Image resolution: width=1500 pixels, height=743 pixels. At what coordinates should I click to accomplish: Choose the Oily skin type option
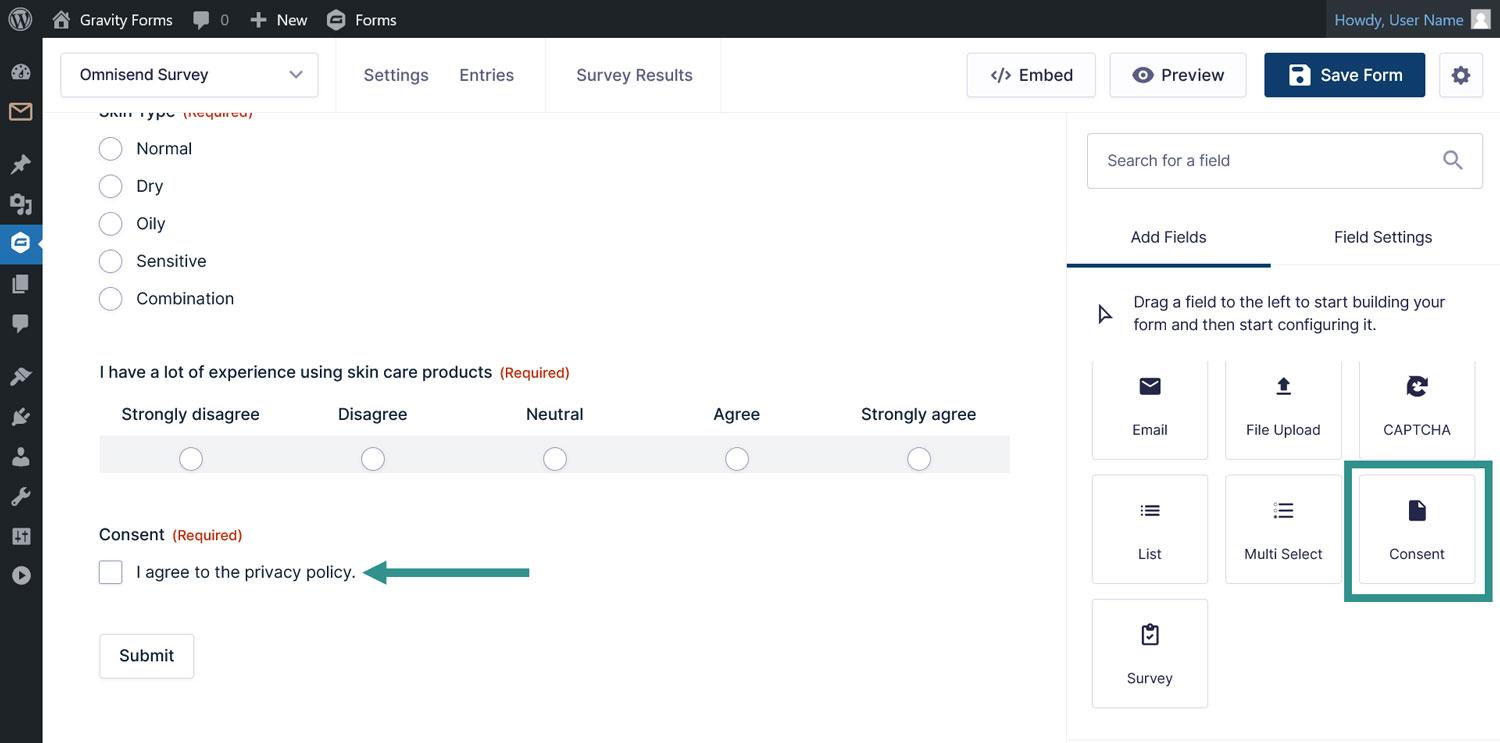(x=110, y=224)
